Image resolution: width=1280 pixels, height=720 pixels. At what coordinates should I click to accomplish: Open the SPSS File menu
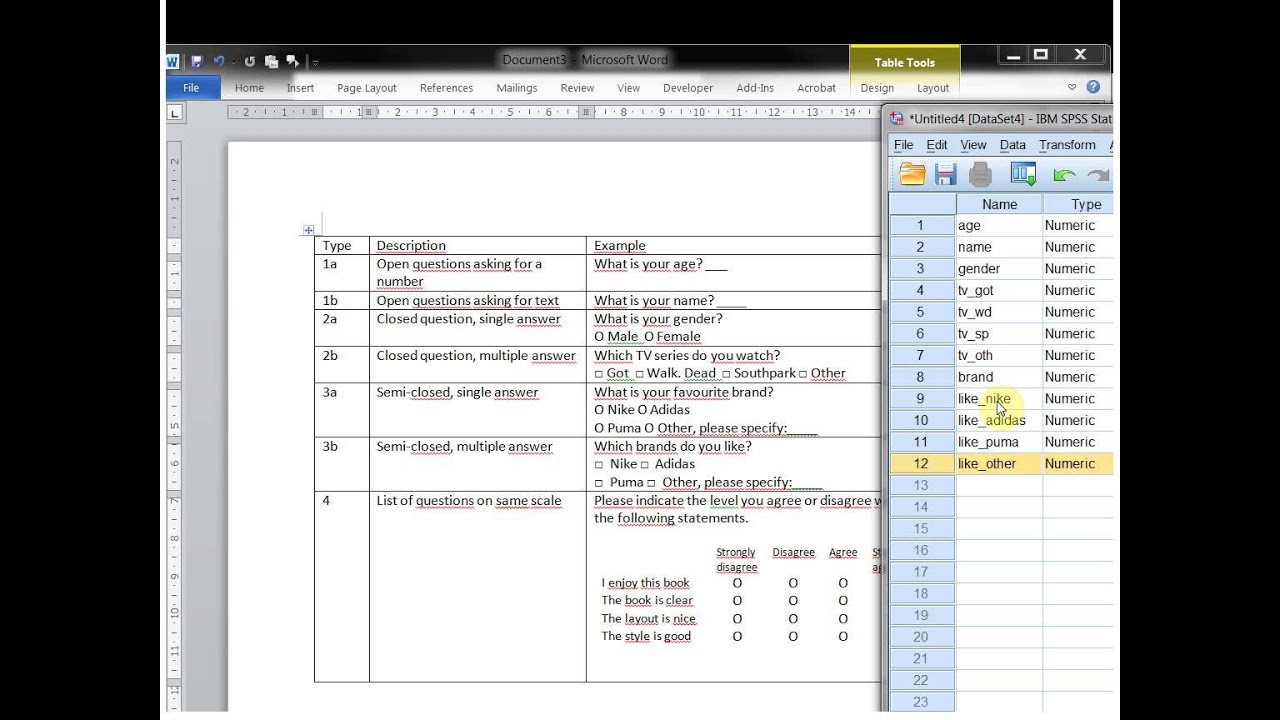tap(903, 145)
